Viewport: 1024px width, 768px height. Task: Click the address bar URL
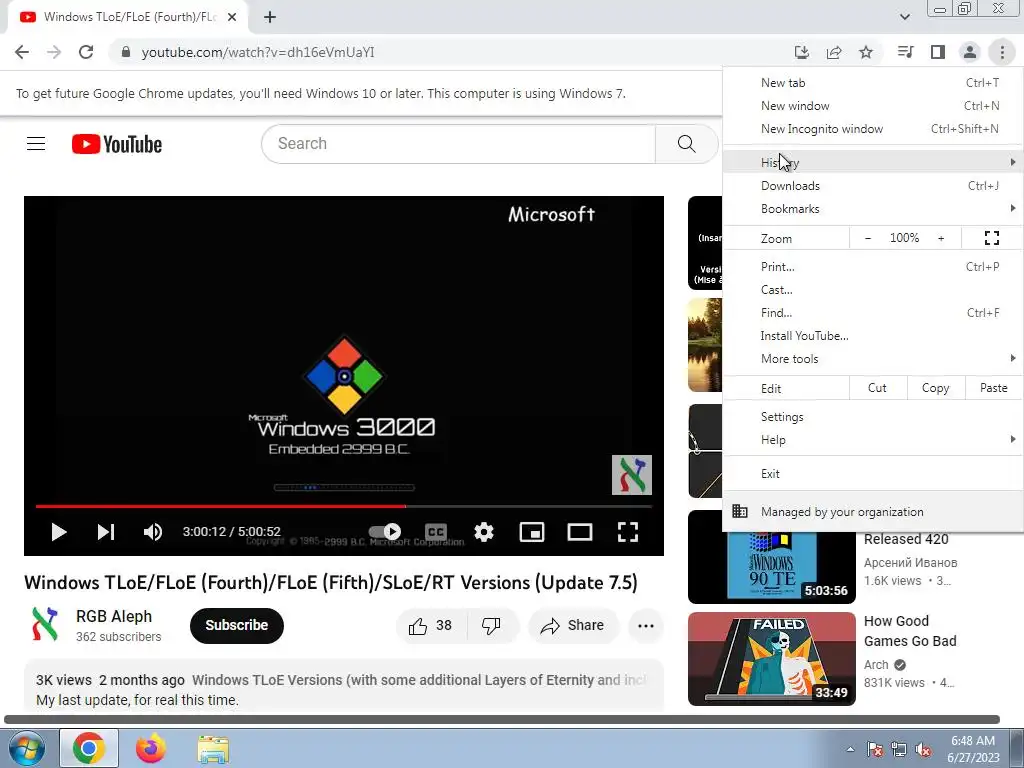(258, 52)
